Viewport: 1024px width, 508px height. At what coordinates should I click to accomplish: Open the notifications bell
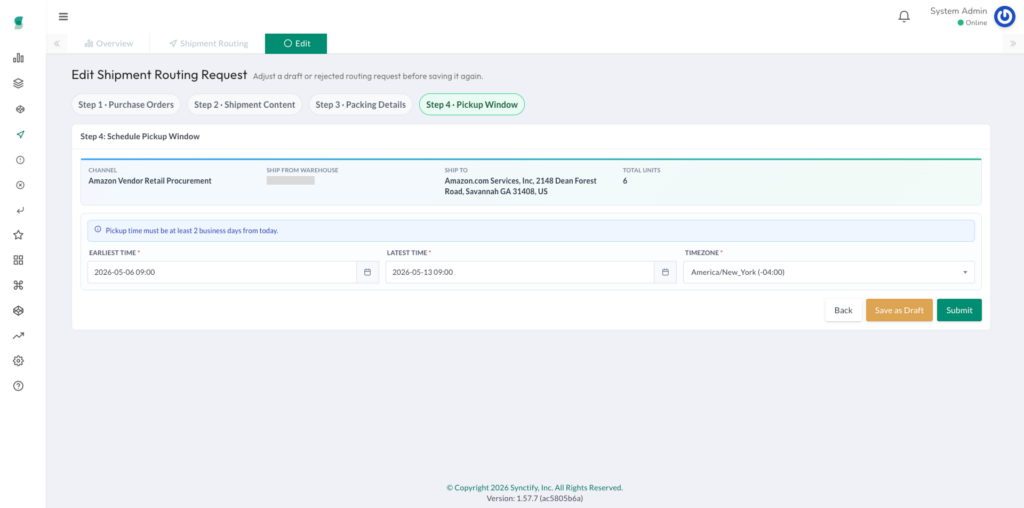pos(904,17)
